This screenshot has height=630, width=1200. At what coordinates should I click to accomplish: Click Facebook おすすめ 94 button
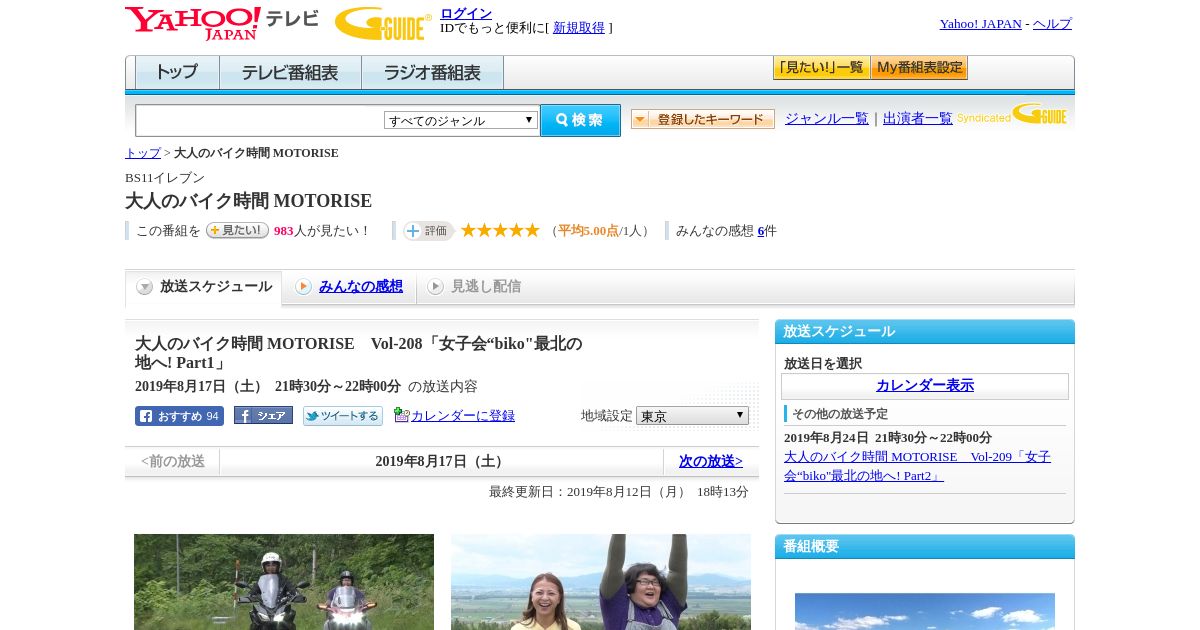tap(179, 416)
